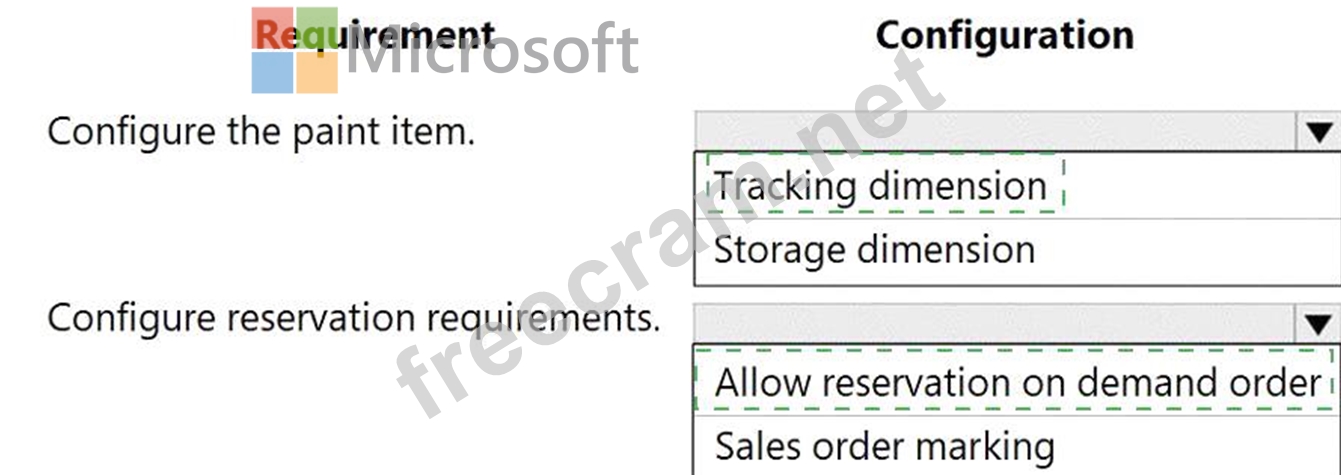Click the green square of the Microsoft logo
1341x475 pixels.
(318, 28)
